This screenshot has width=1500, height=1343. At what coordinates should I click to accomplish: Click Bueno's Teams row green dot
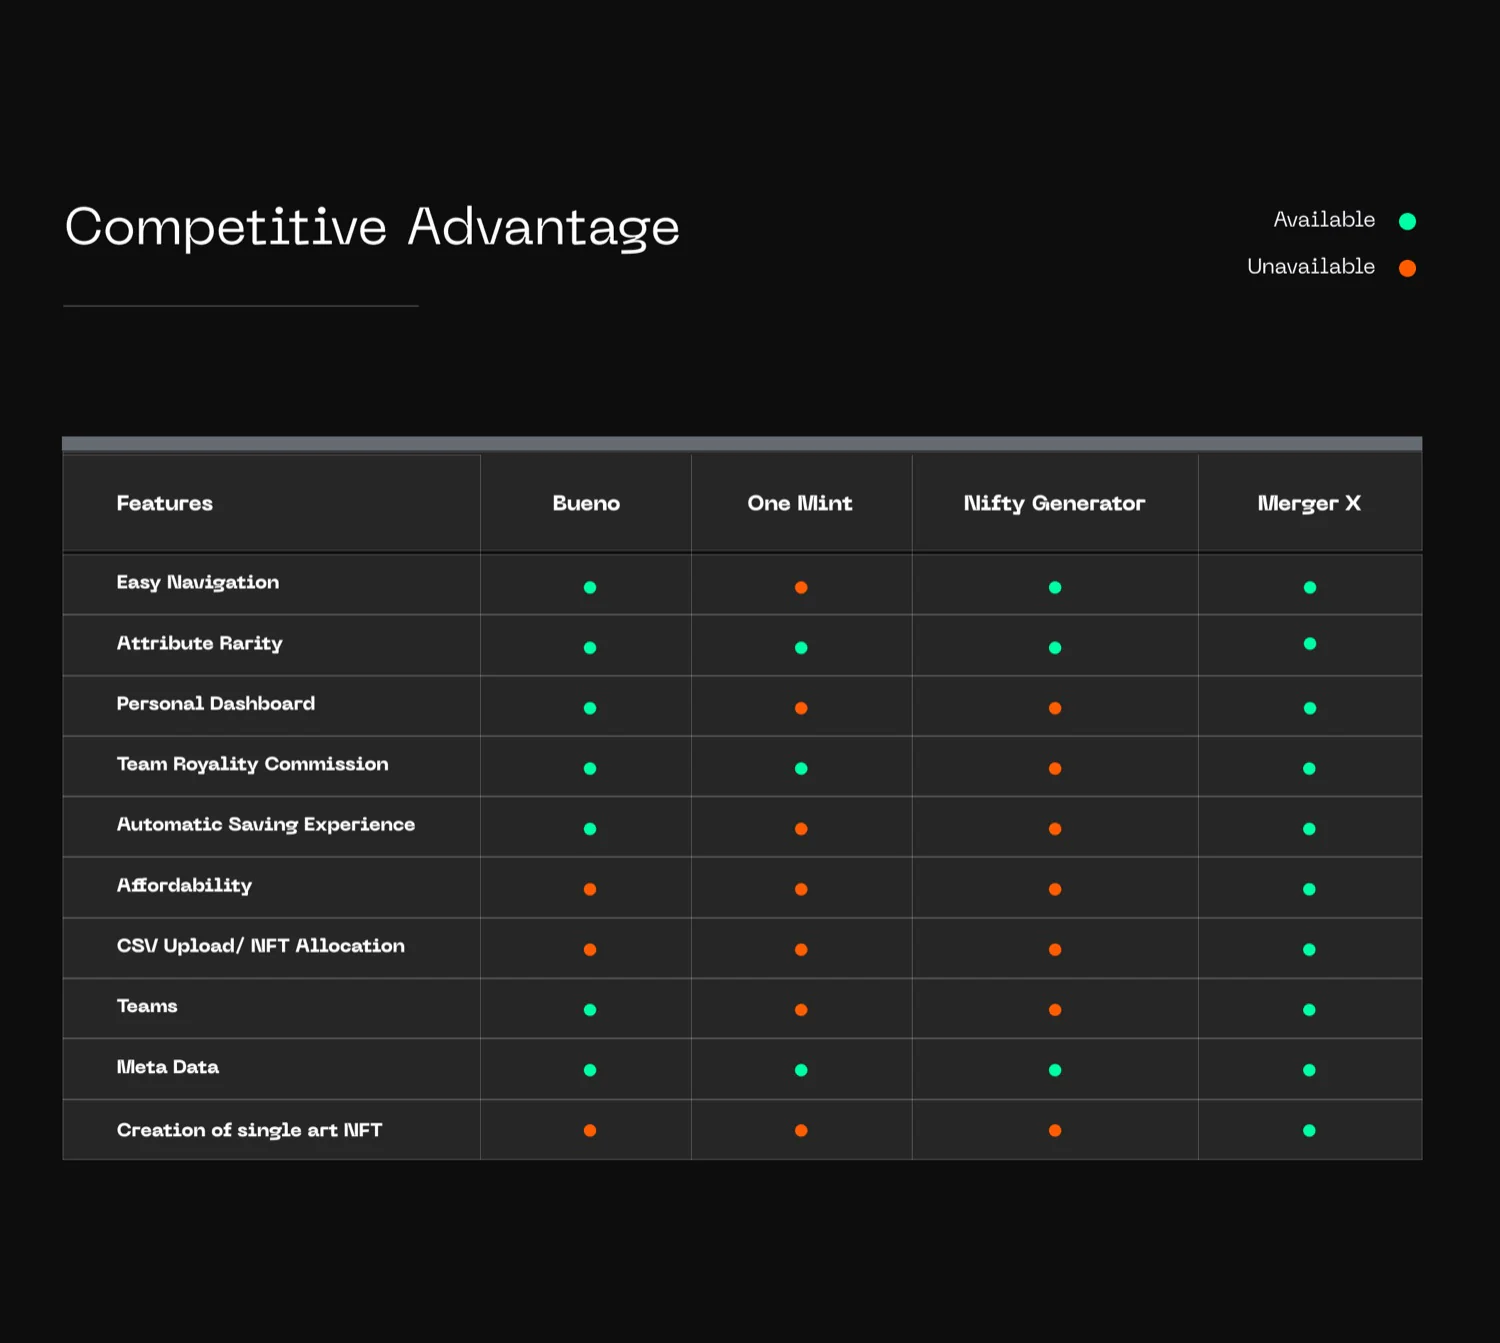tap(590, 1010)
